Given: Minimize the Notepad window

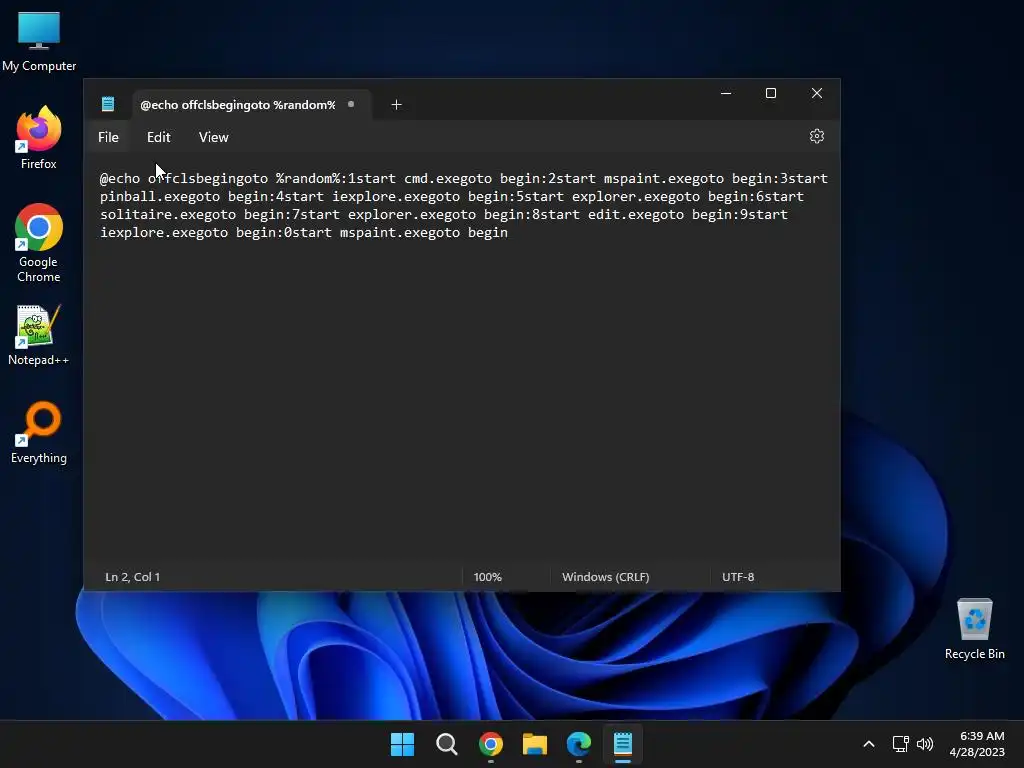Looking at the screenshot, I should click(x=726, y=93).
